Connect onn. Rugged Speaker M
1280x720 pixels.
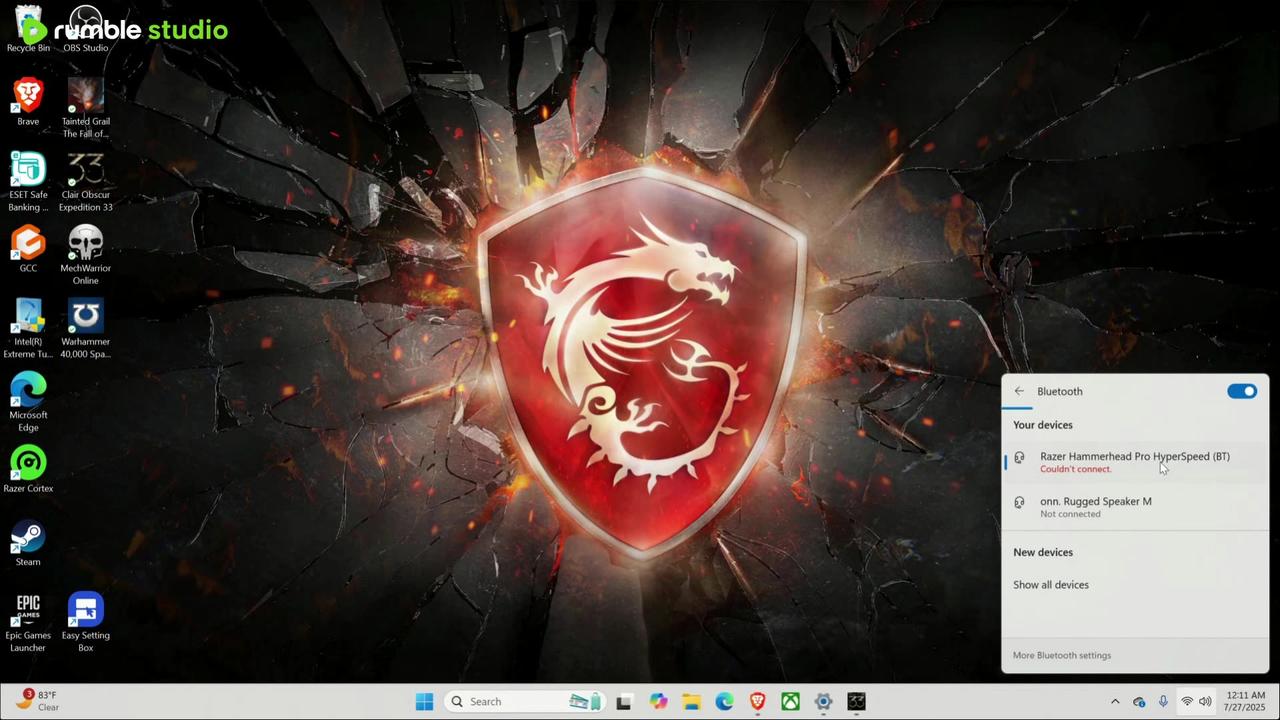1135,506
